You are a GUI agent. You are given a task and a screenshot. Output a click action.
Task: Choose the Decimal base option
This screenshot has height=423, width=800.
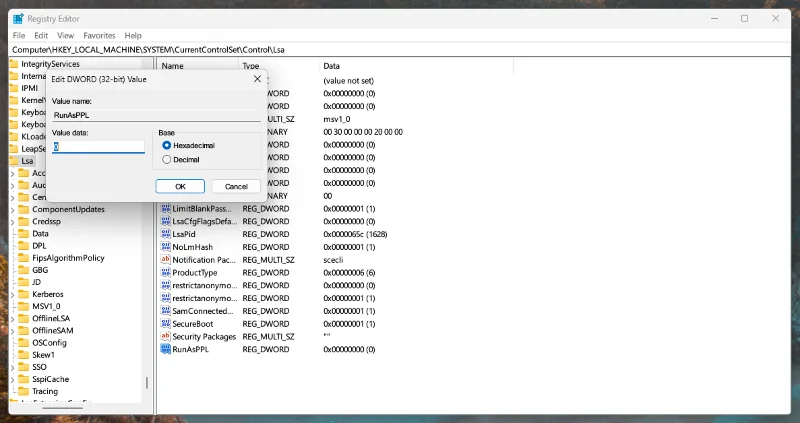pos(166,159)
